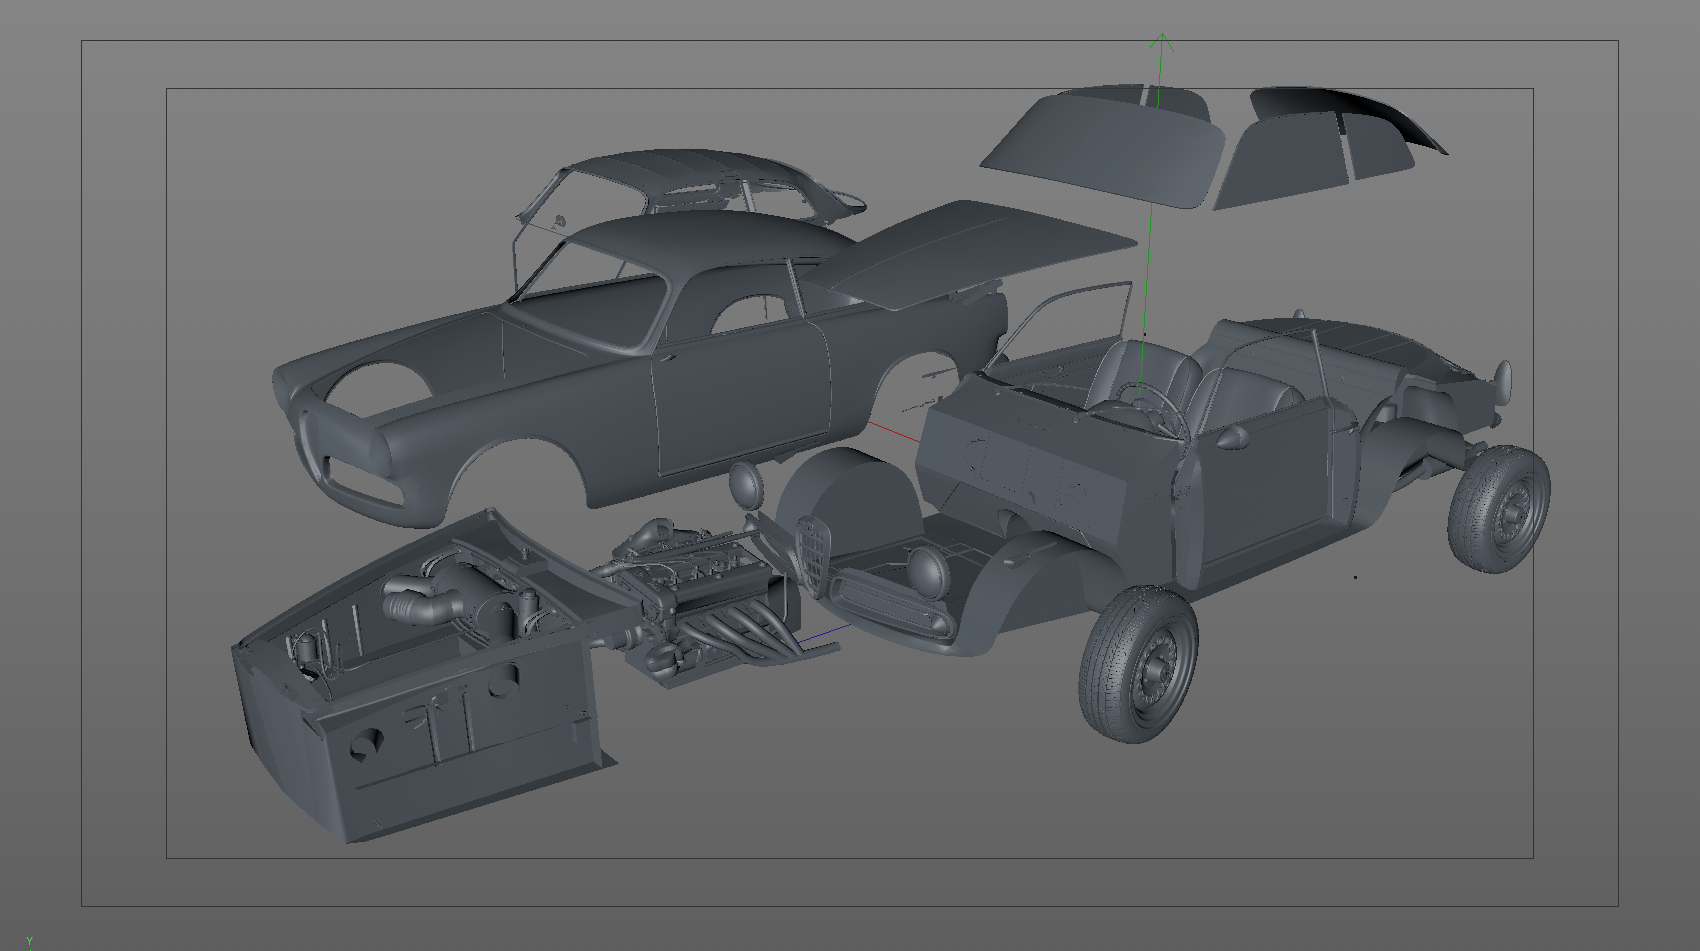Screen dimensions: 1700x951
Task: Select the open door window frame
Action: (x=1065, y=325)
